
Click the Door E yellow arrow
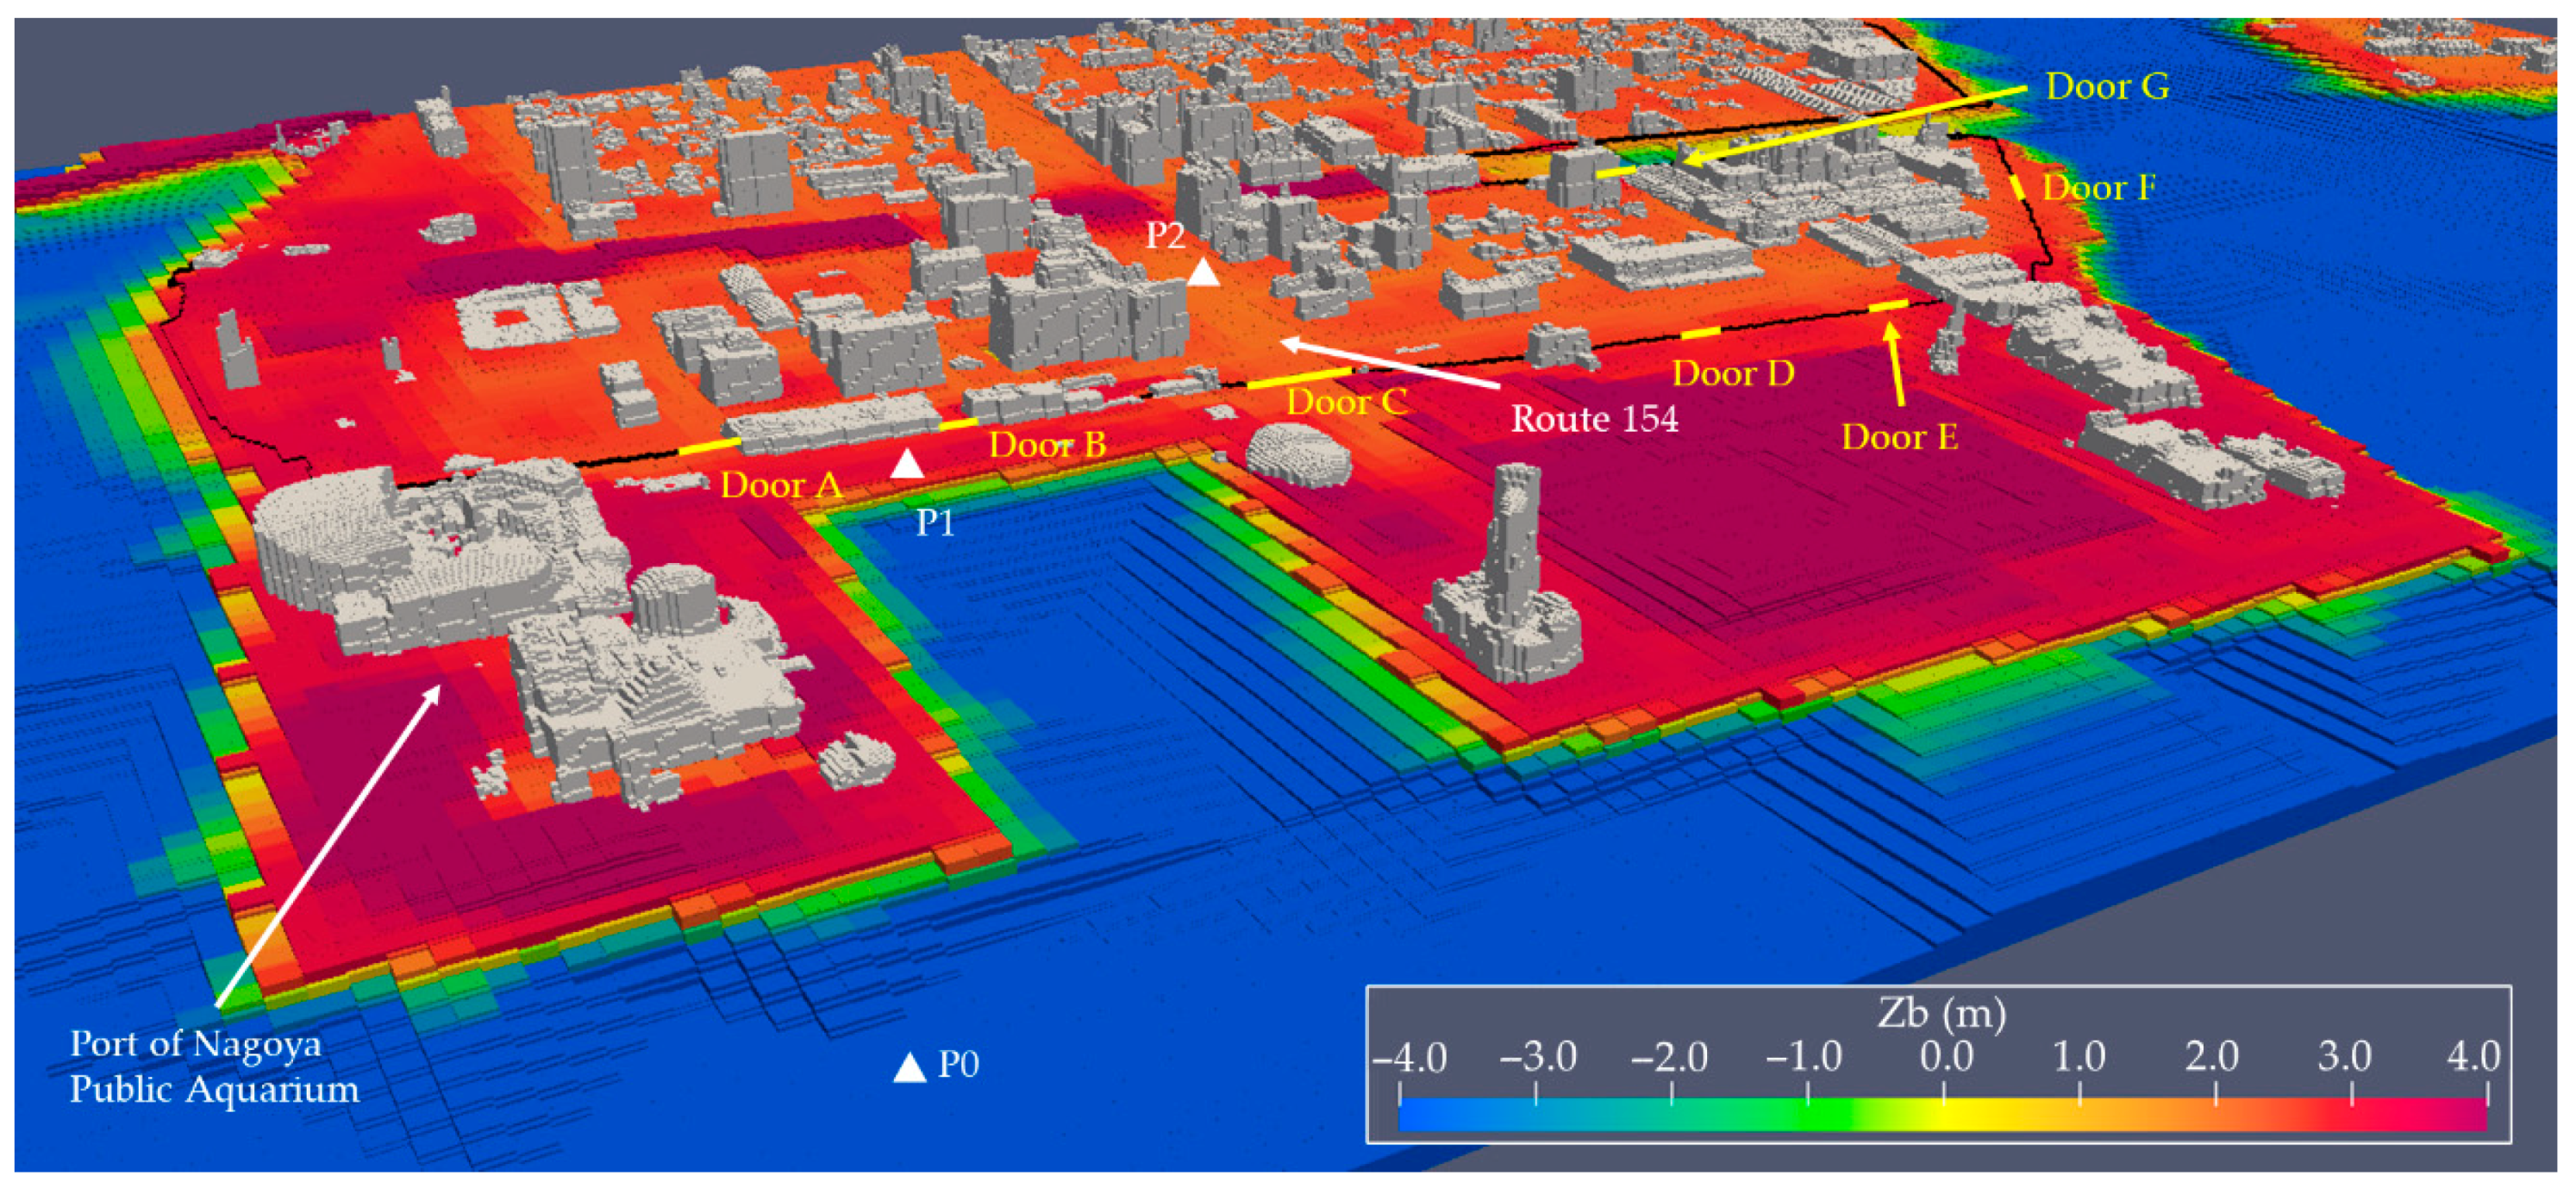tap(1895, 365)
